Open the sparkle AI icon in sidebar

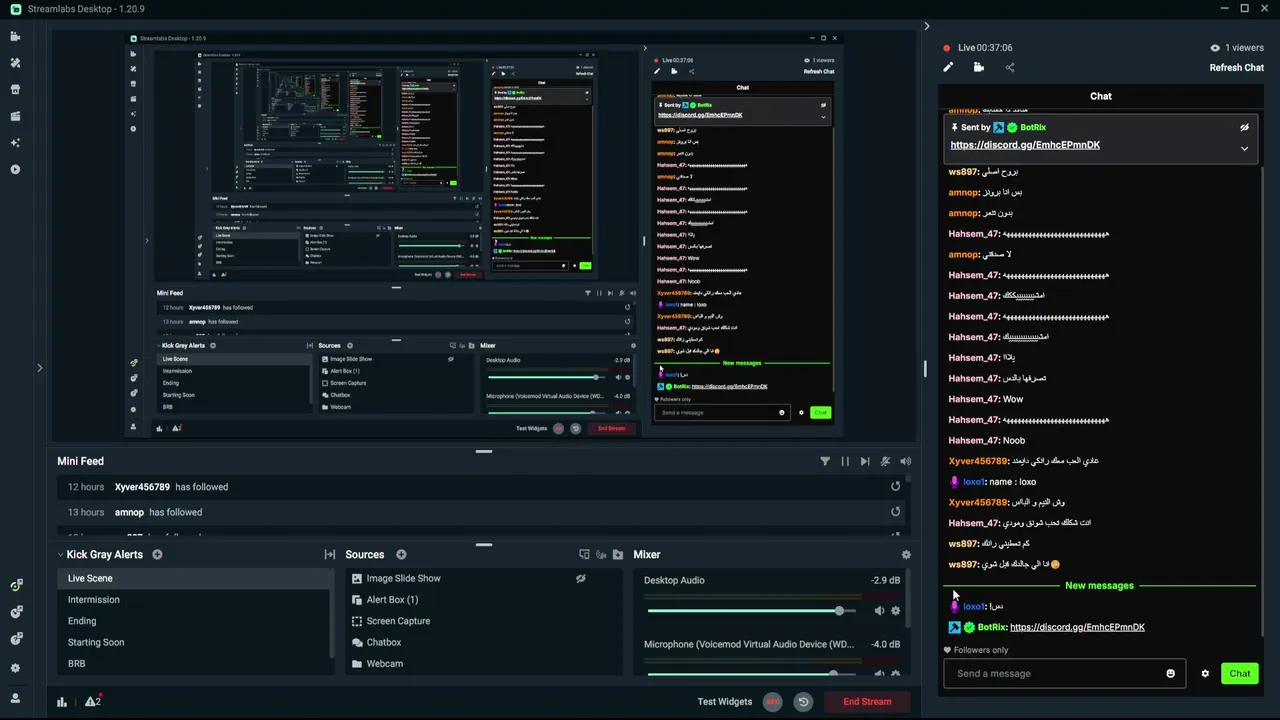click(15, 142)
